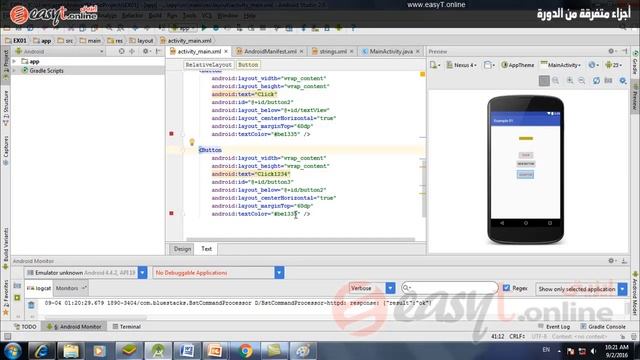Switch to Android Studio in taskbar

pos(158,351)
